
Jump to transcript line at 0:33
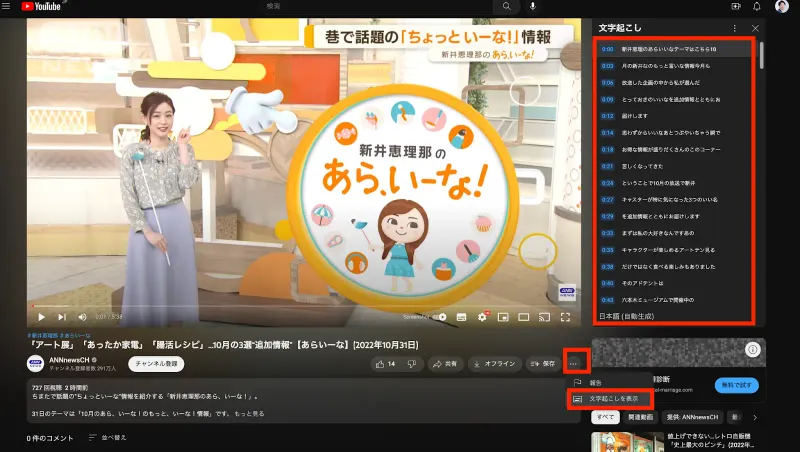[674, 233]
